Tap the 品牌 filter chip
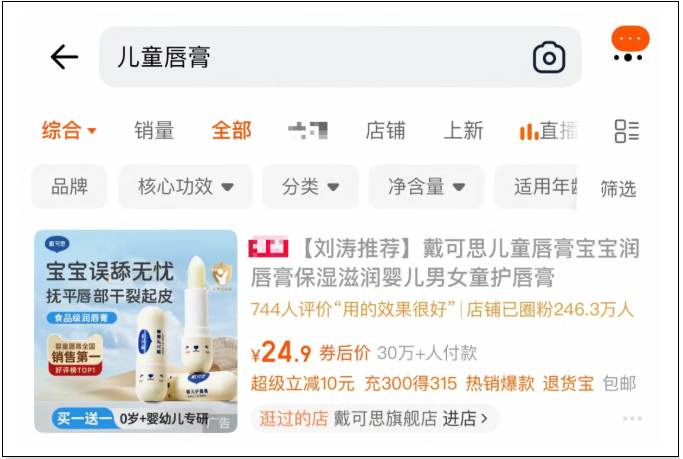683x459 pixels. pyautogui.click(x=69, y=187)
